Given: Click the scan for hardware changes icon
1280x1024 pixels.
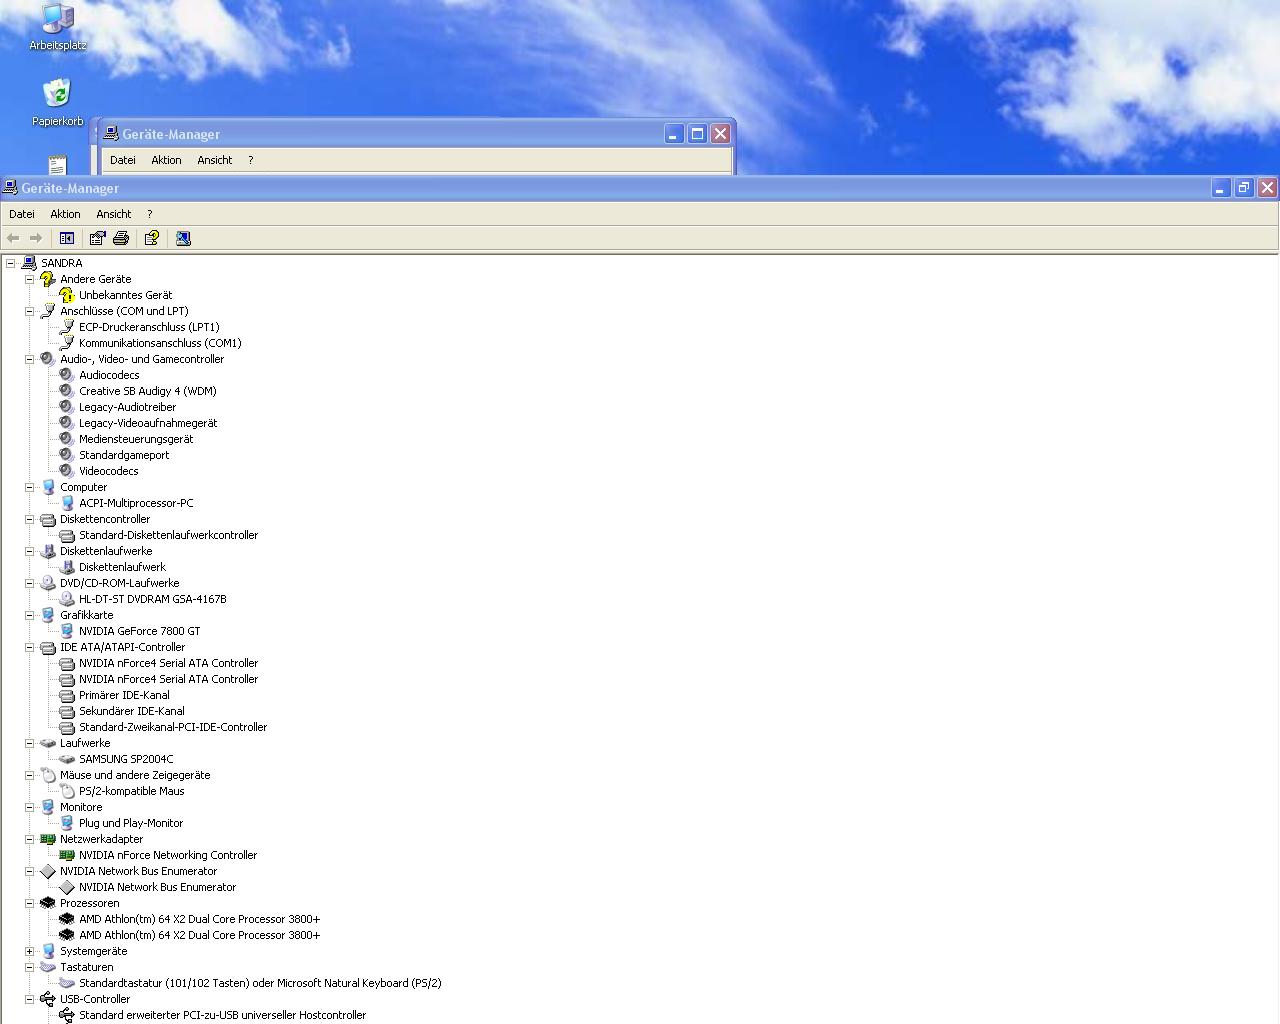Looking at the screenshot, I should pos(183,238).
